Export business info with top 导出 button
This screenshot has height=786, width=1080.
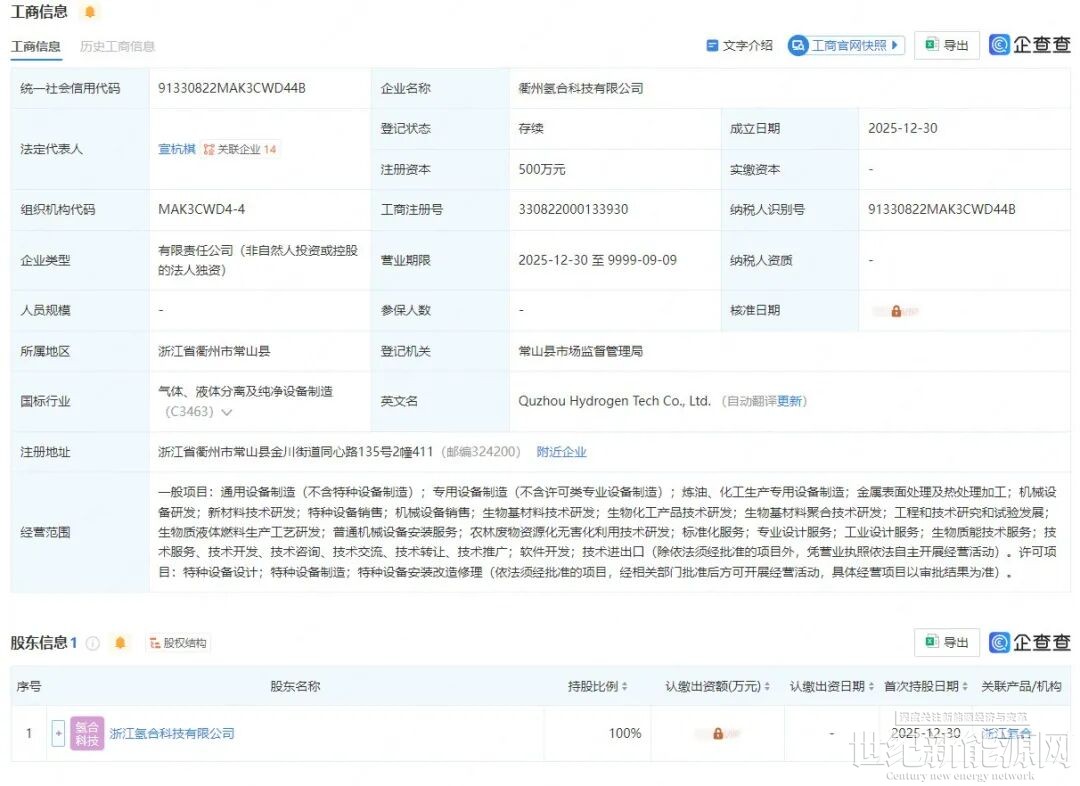click(x=946, y=45)
